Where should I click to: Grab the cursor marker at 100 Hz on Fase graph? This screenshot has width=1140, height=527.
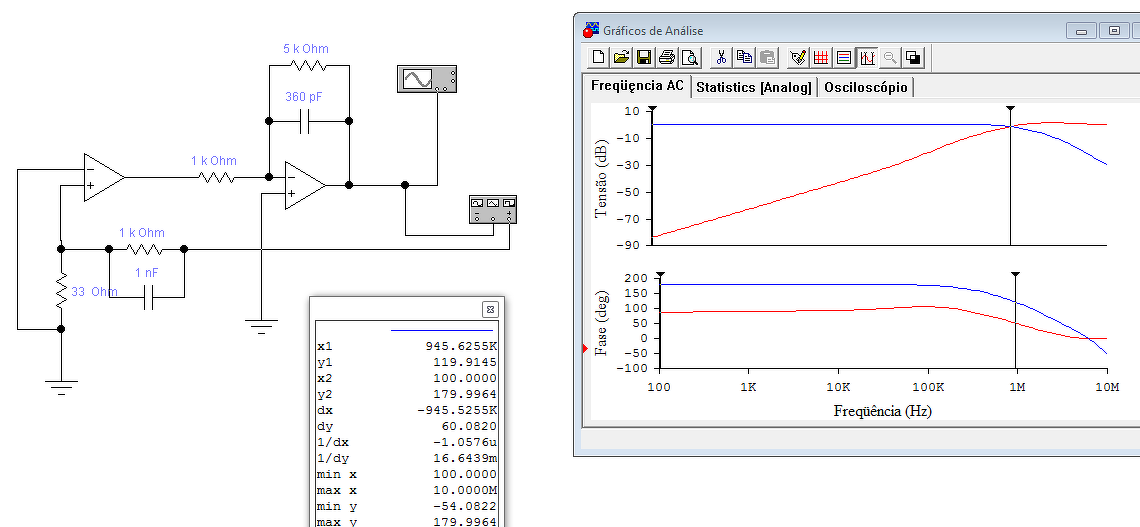660,274
